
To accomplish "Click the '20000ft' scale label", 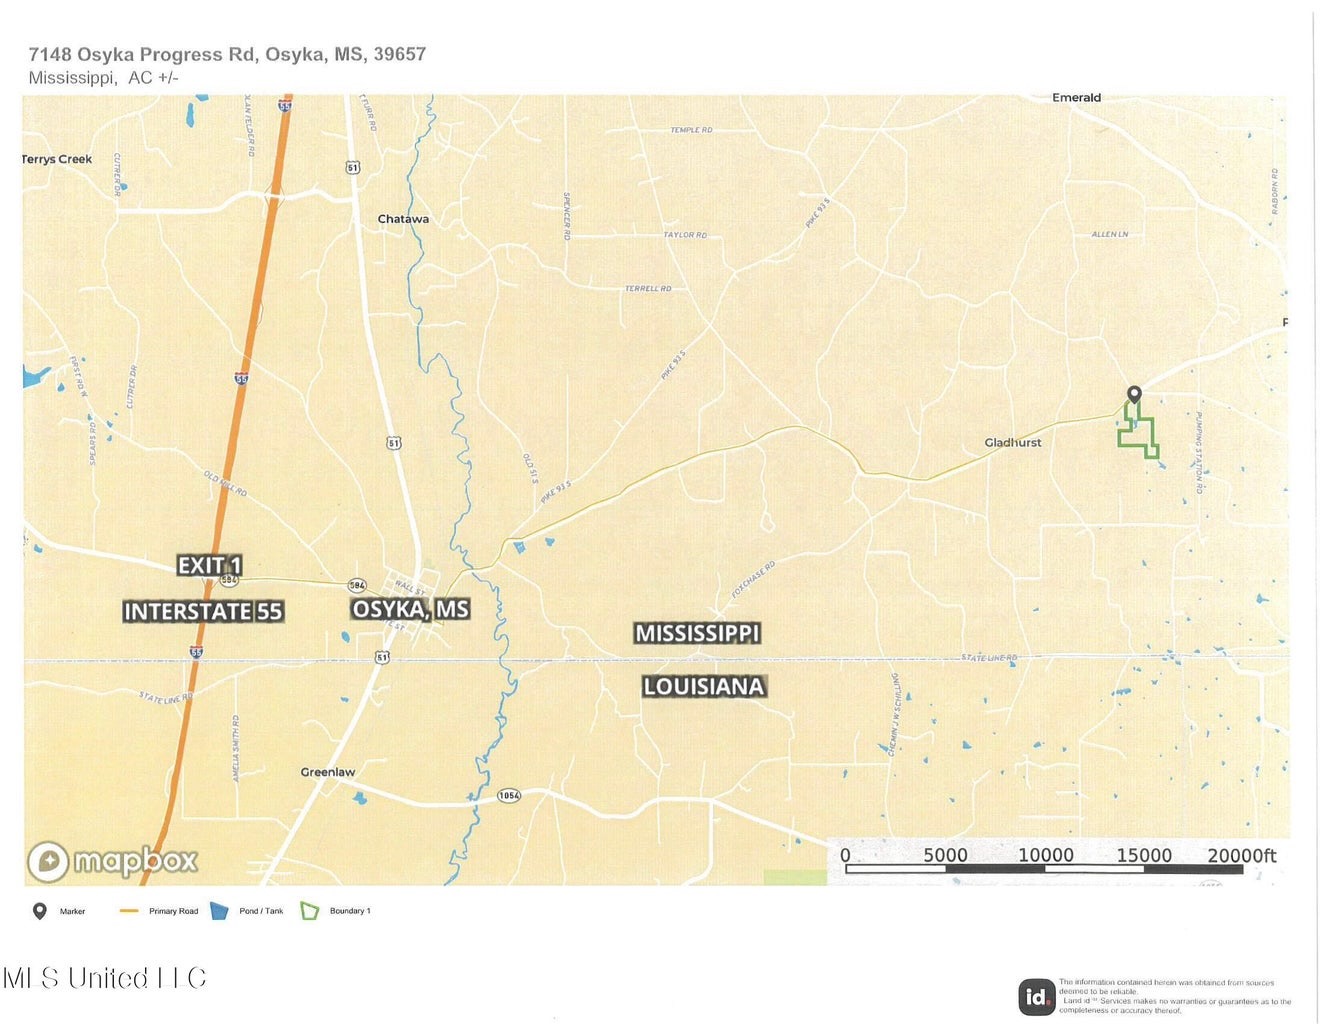I will 1241,855.
